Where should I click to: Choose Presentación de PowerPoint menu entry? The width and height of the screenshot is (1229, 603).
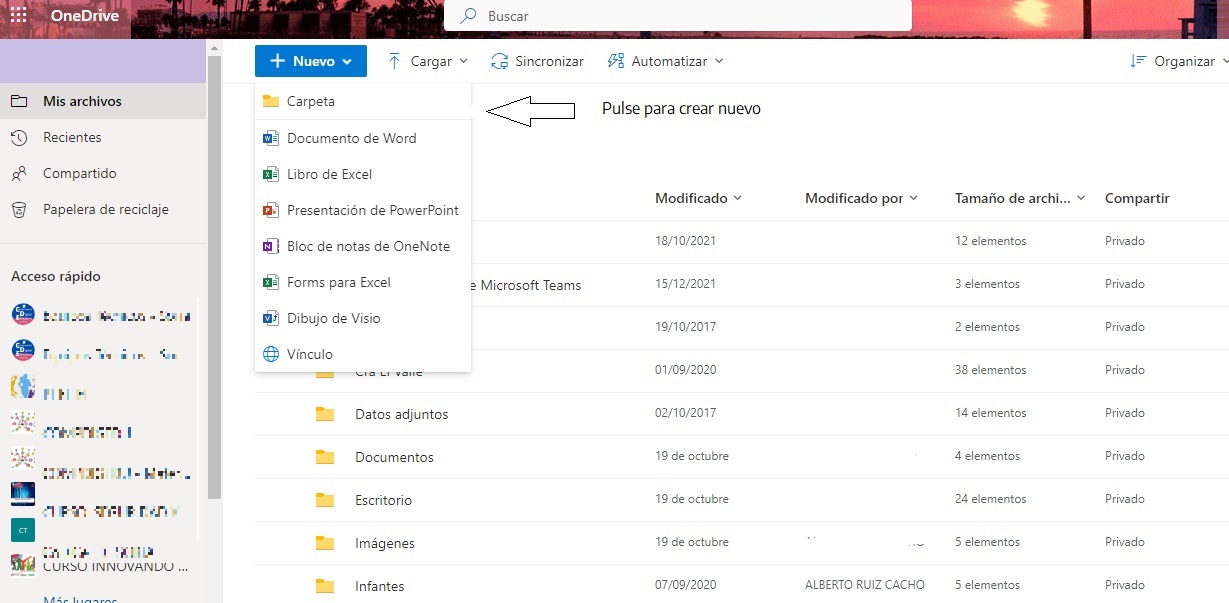[x=363, y=210]
